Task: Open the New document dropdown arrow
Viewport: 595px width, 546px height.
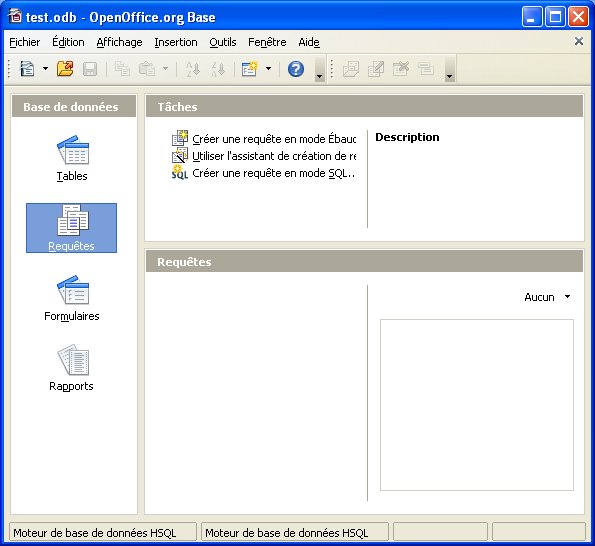Action: click(45, 69)
